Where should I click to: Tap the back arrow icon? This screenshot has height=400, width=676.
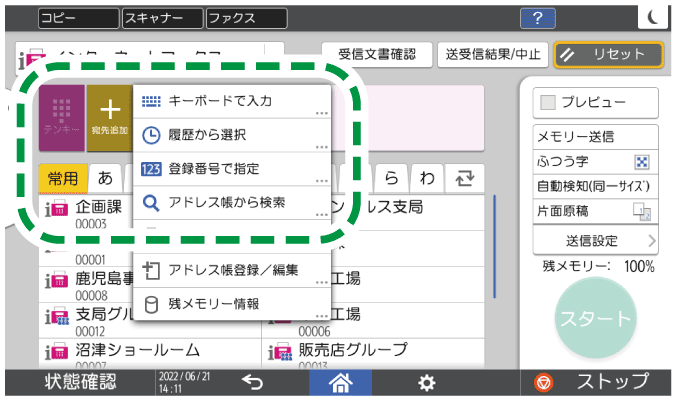pos(252,382)
